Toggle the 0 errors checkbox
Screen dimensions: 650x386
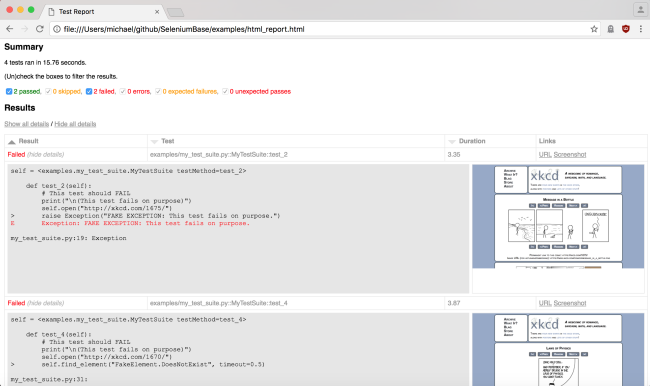[123, 92]
